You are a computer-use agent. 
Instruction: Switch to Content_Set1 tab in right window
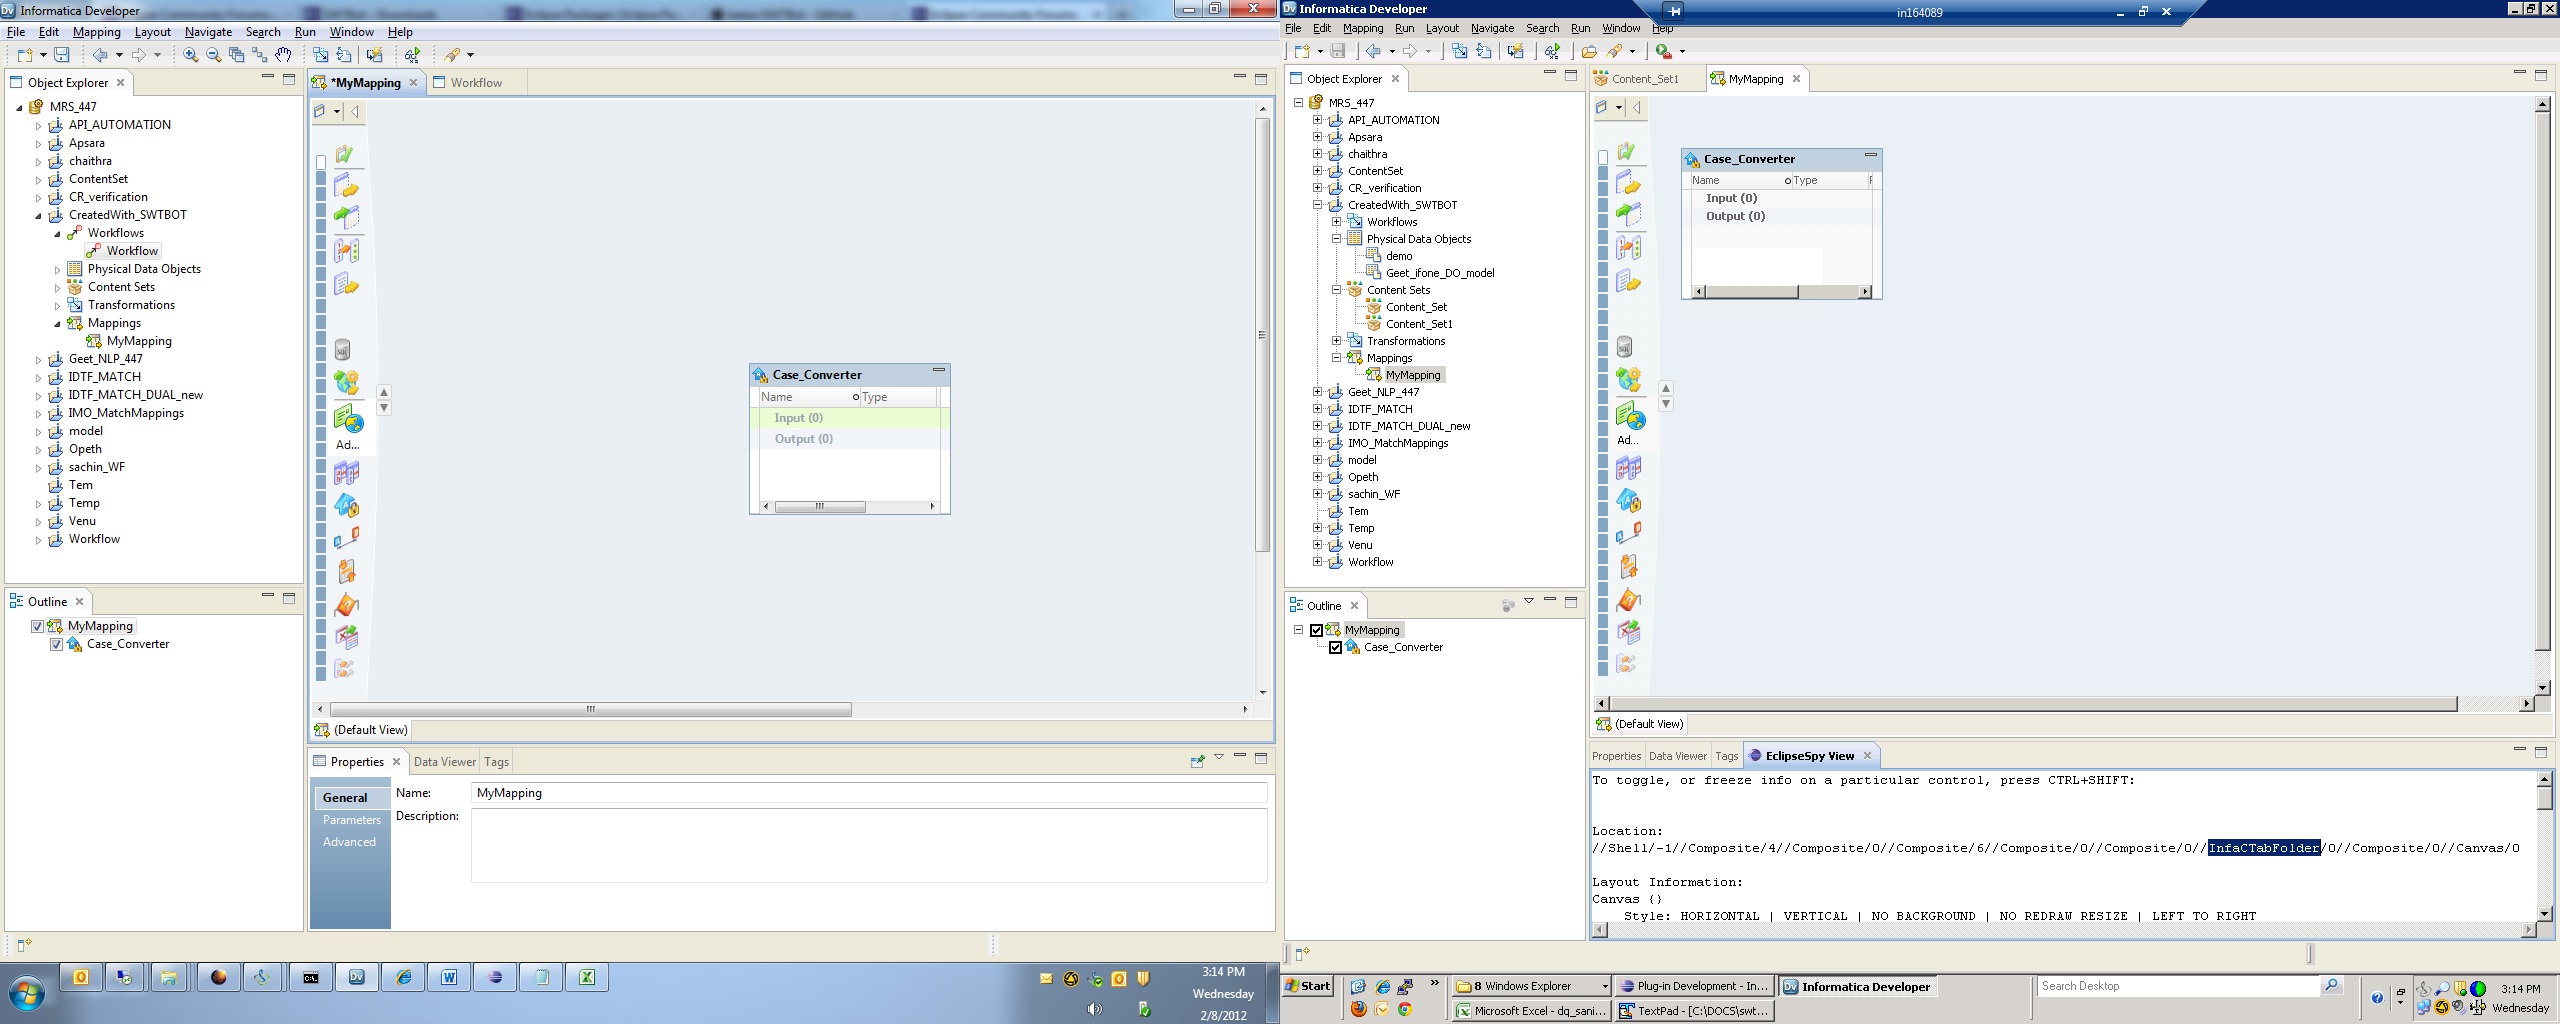1645,79
